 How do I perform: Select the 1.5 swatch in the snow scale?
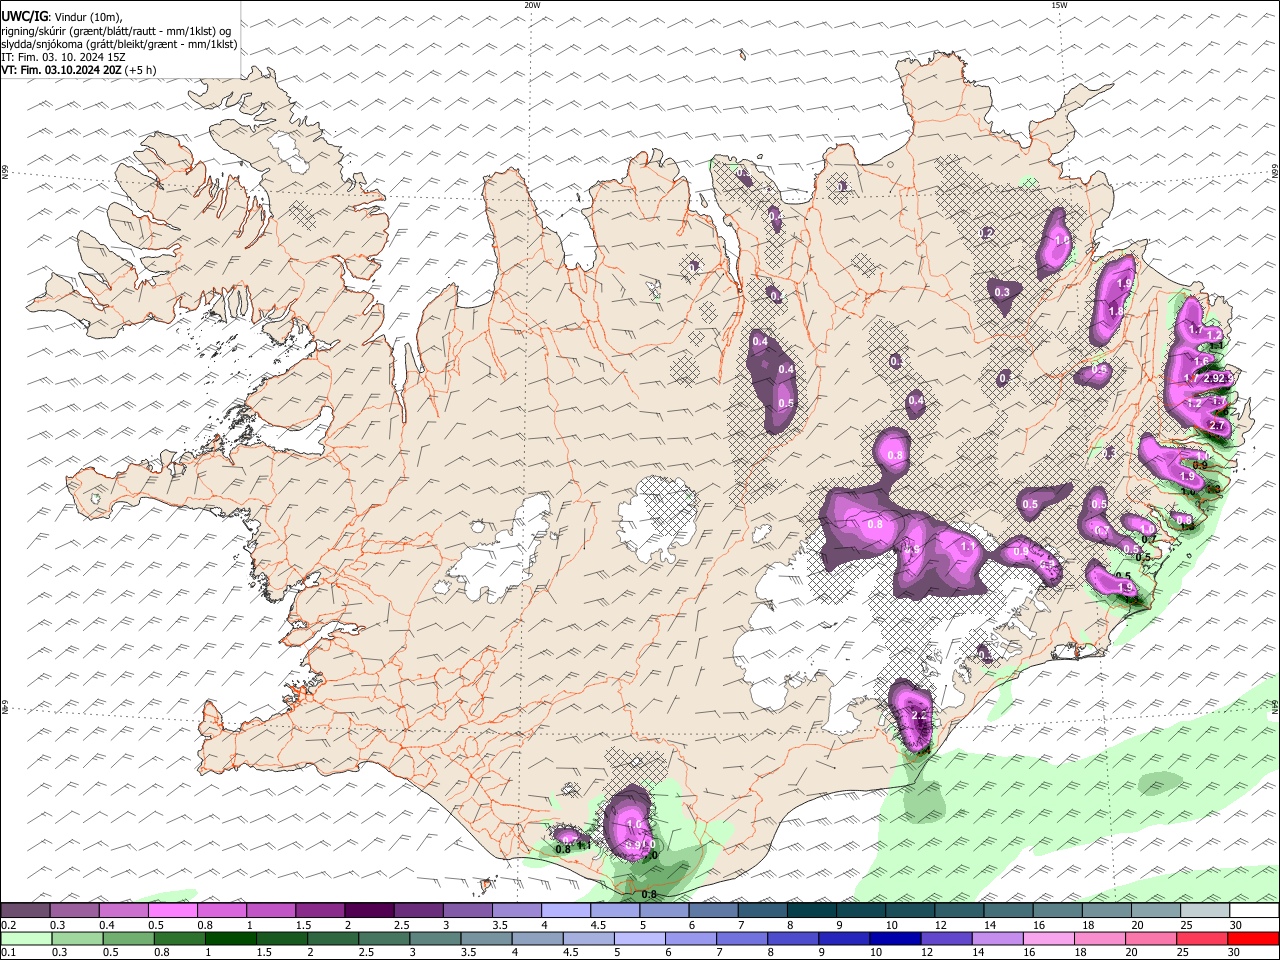tap(319, 910)
